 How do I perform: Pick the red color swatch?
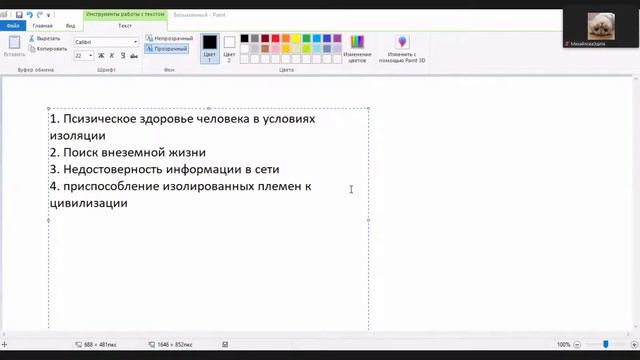pyautogui.click(x=276, y=38)
